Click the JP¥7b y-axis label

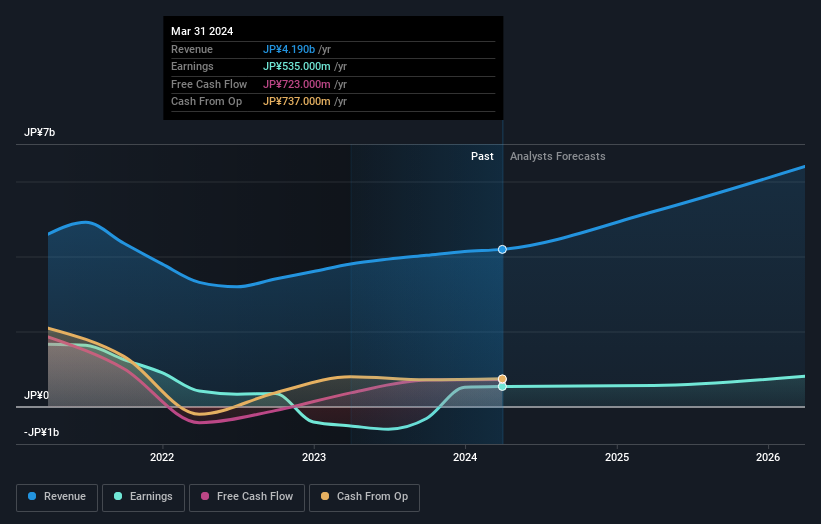(x=39, y=132)
